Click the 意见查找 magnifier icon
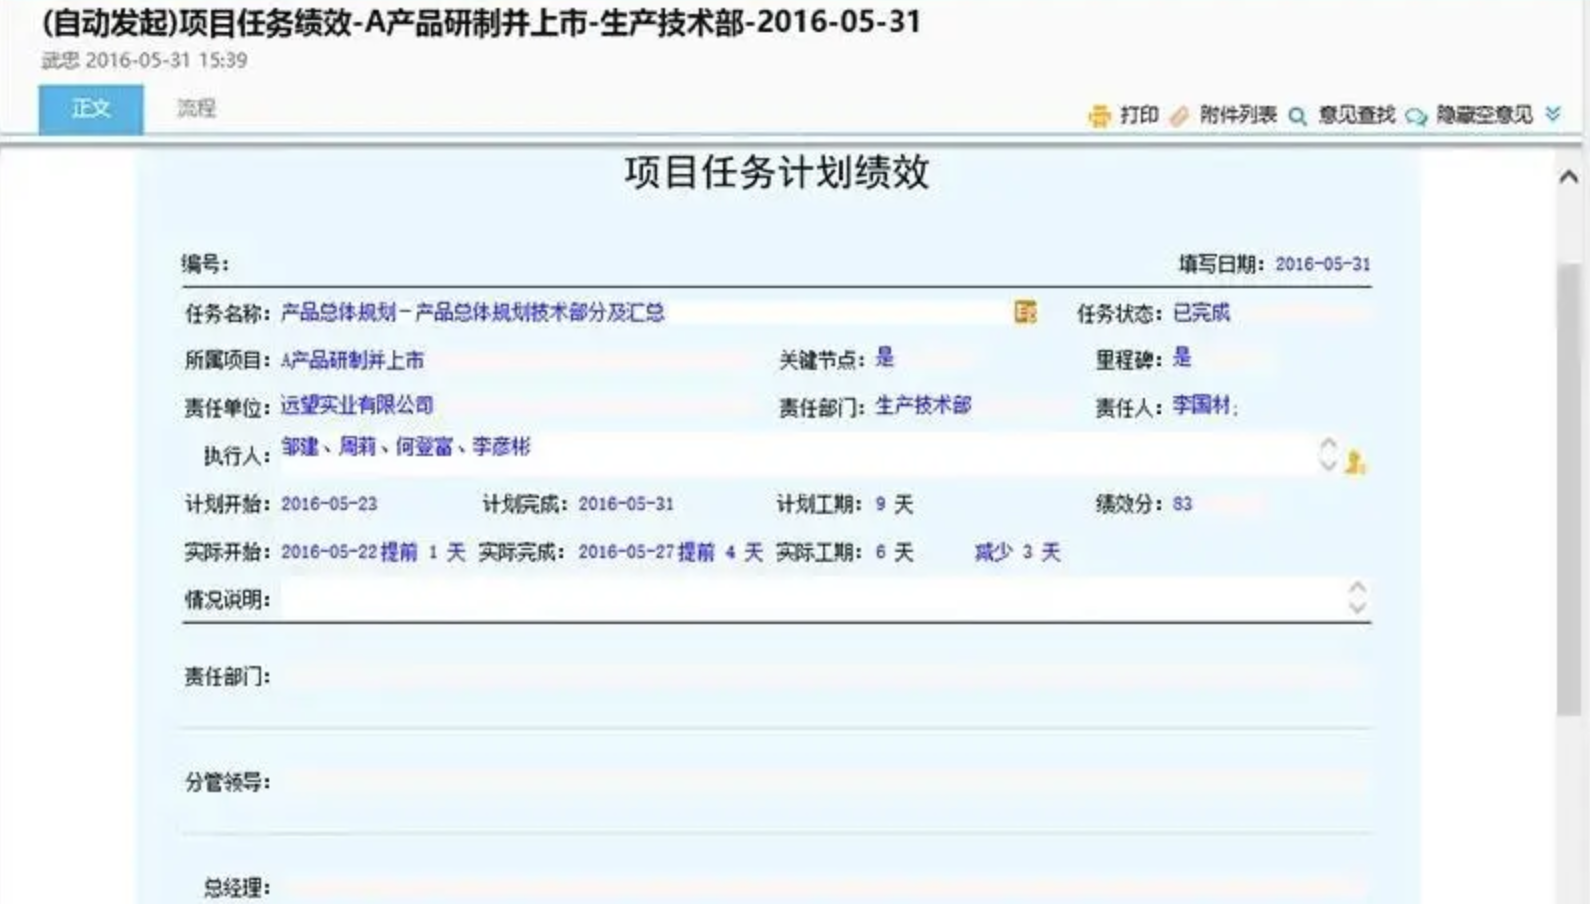 1298,116
